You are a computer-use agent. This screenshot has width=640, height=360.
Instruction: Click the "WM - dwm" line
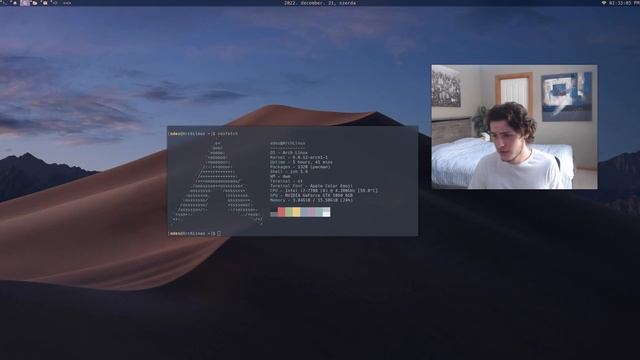point(280,176)
